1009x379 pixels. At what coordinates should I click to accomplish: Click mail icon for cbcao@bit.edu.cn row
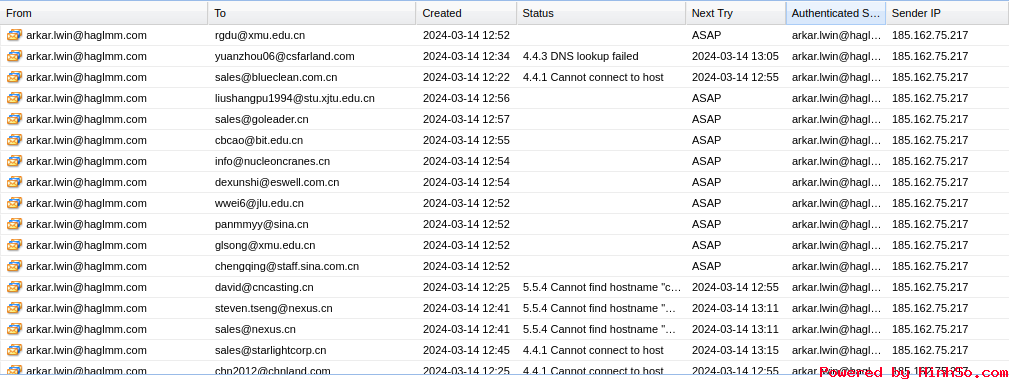point(14,140)
